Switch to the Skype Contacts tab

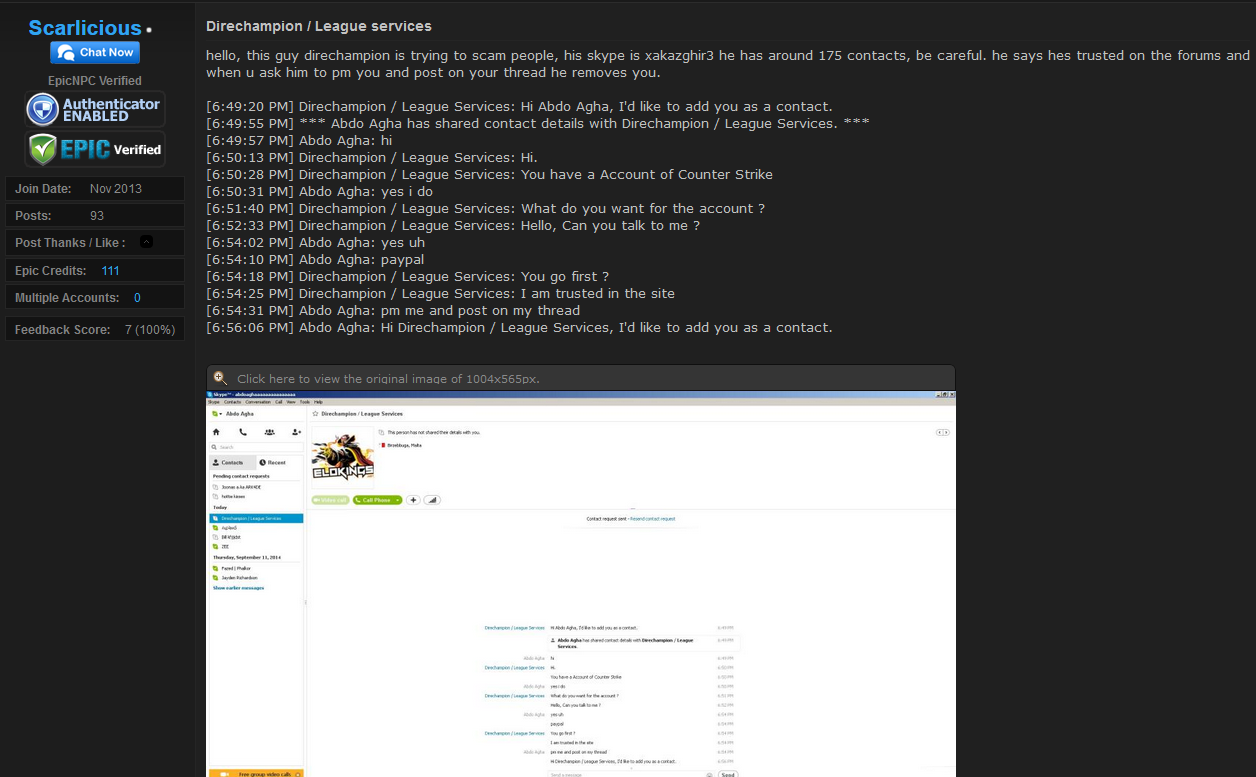point(232,463)
